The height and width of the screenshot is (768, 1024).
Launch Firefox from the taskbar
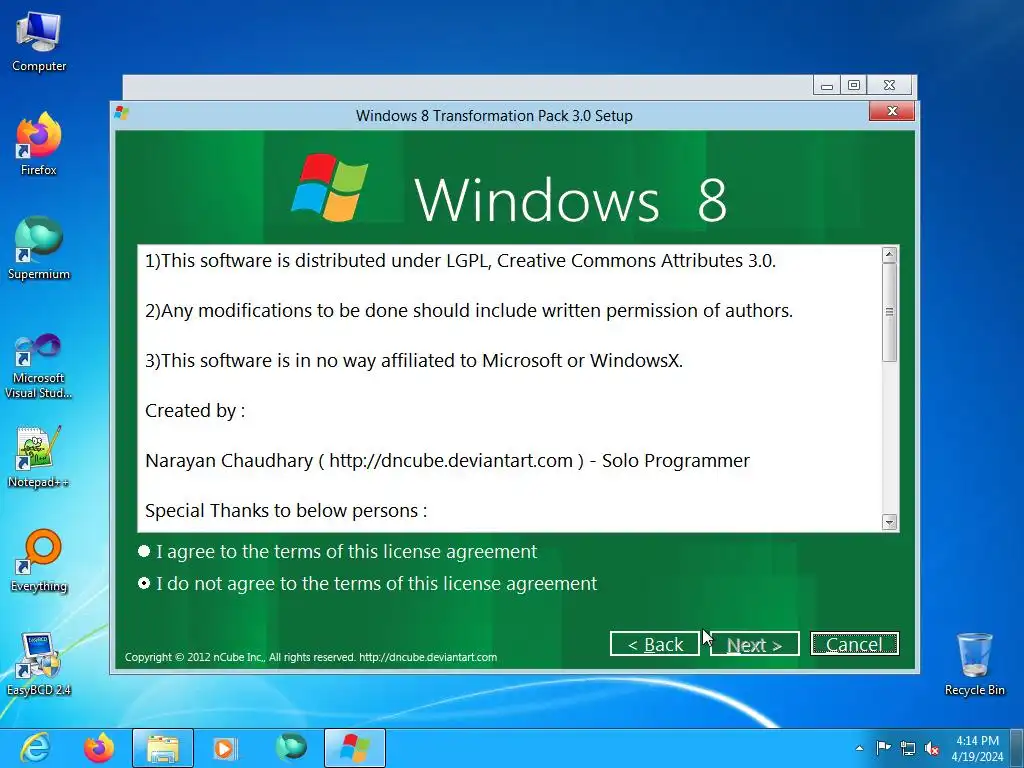tap(99, 748)
